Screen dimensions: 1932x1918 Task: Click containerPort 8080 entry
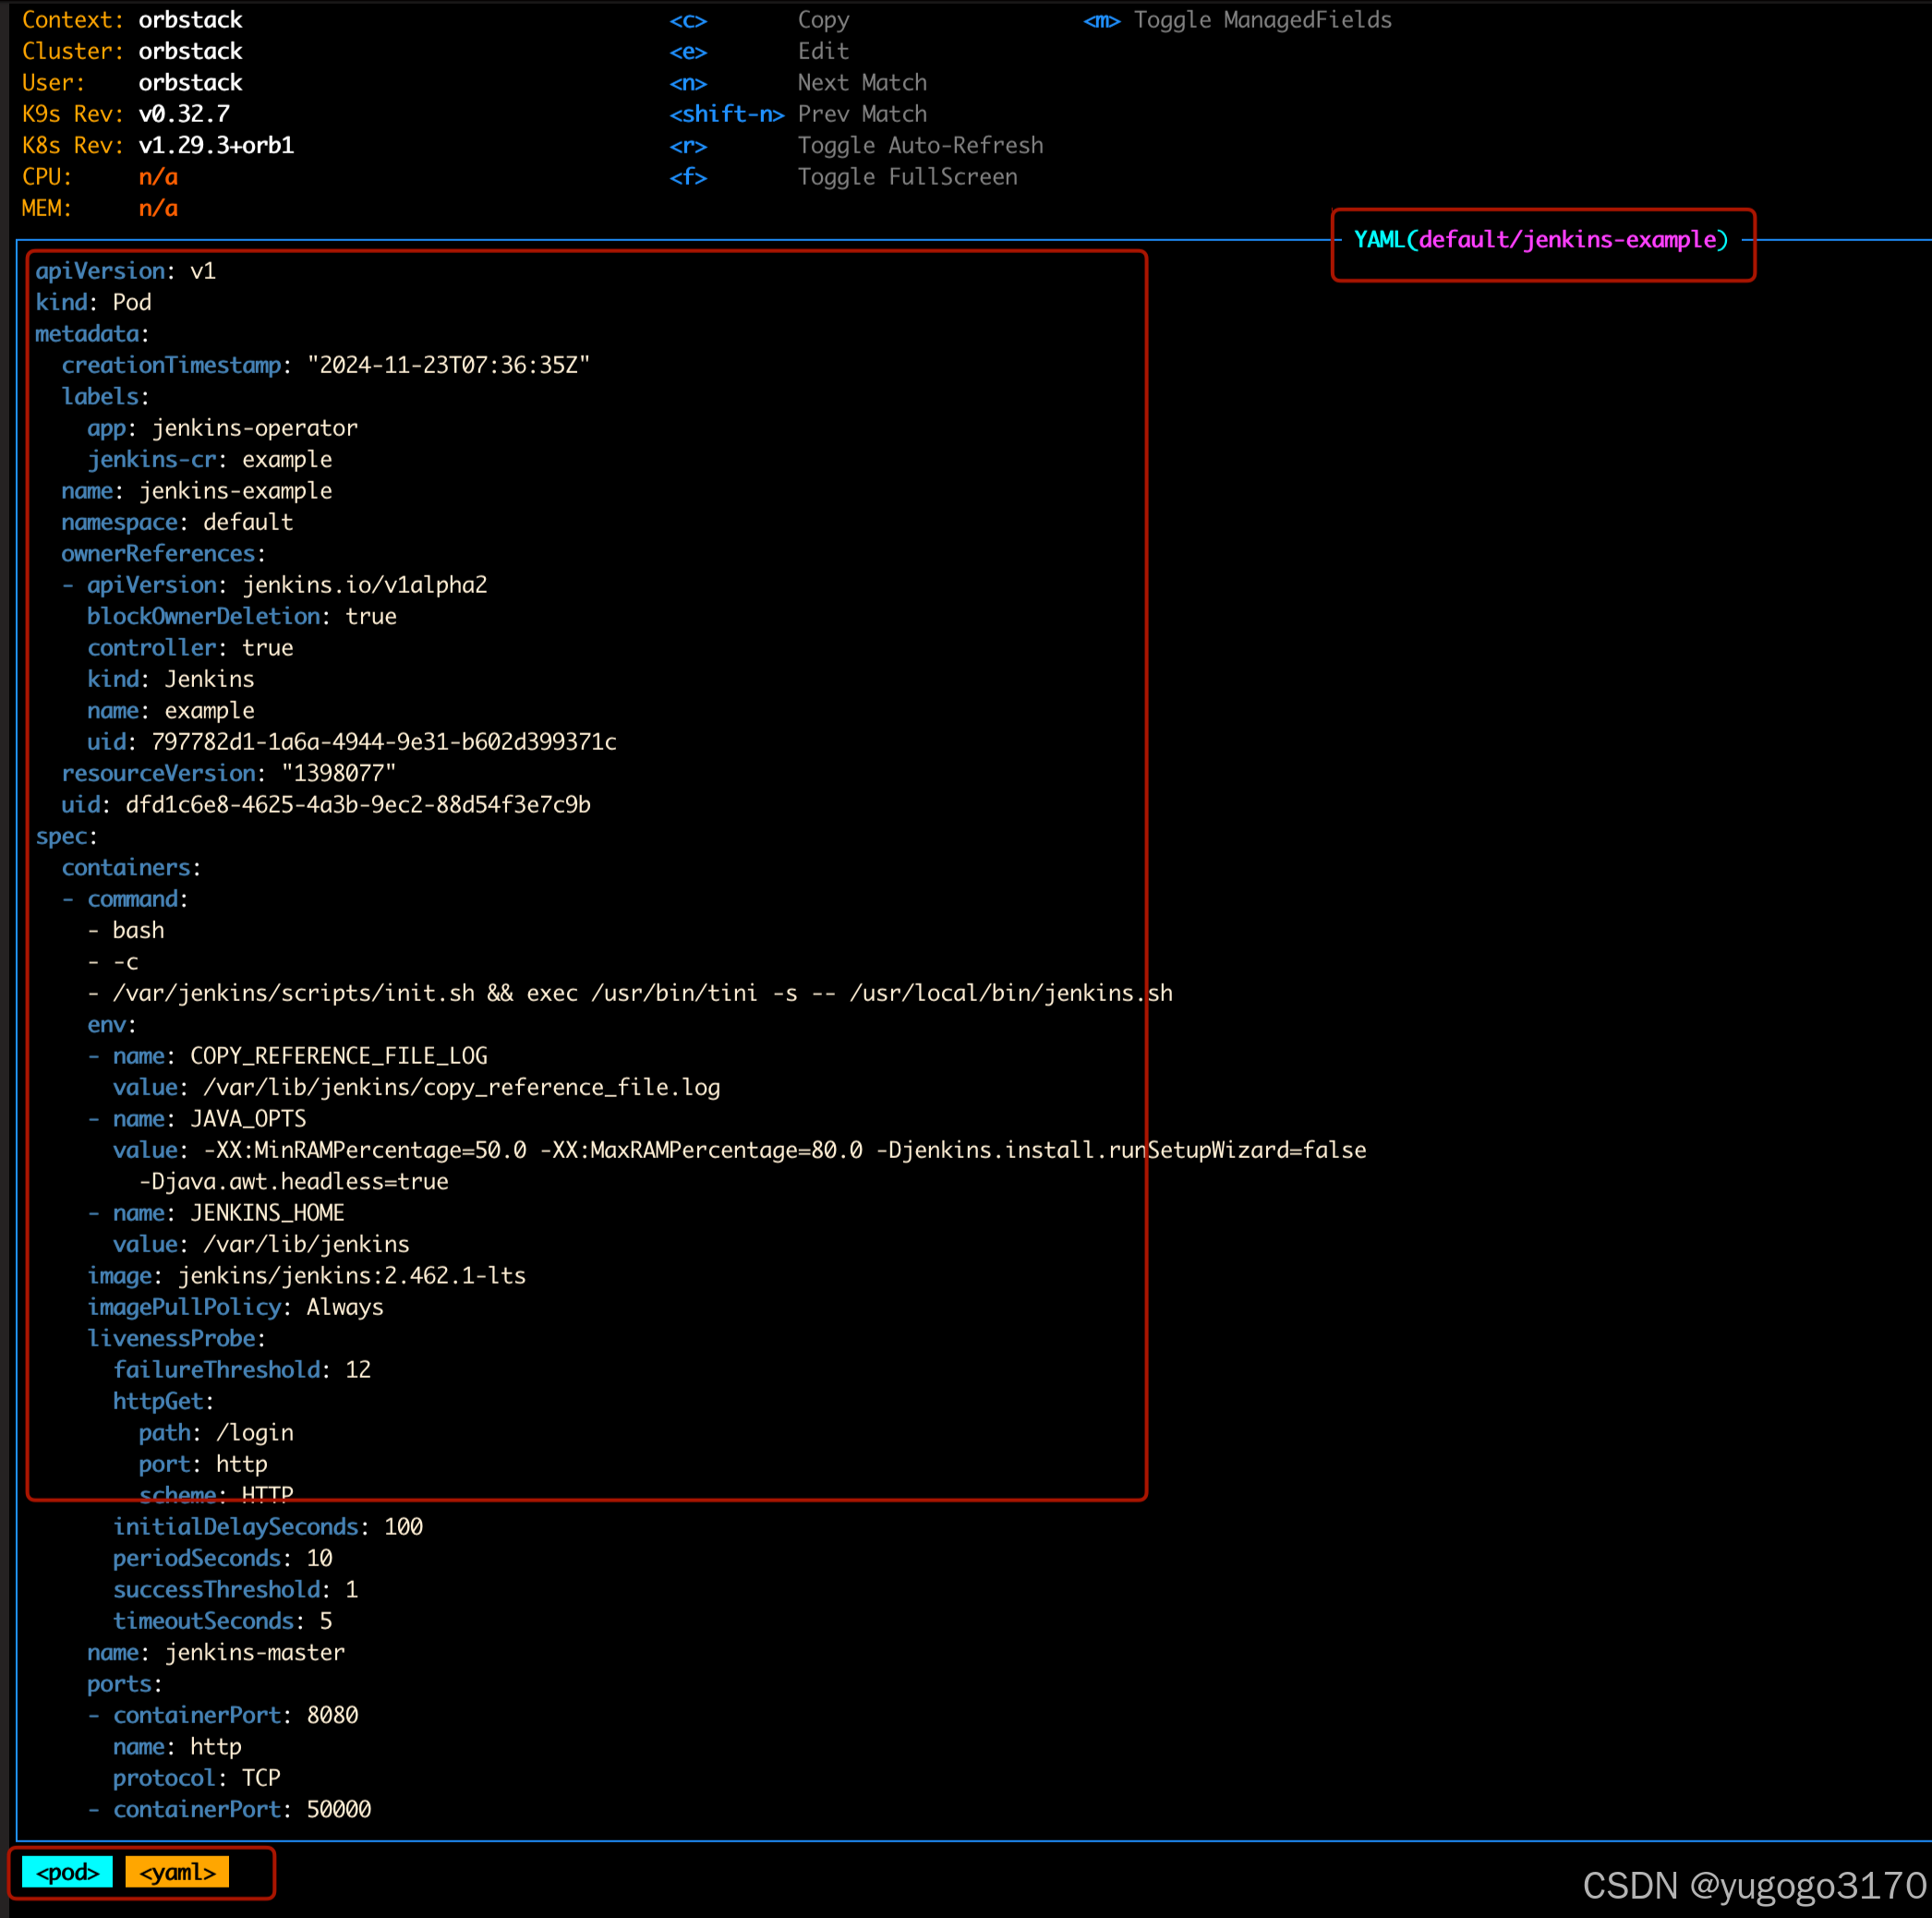235,1715
